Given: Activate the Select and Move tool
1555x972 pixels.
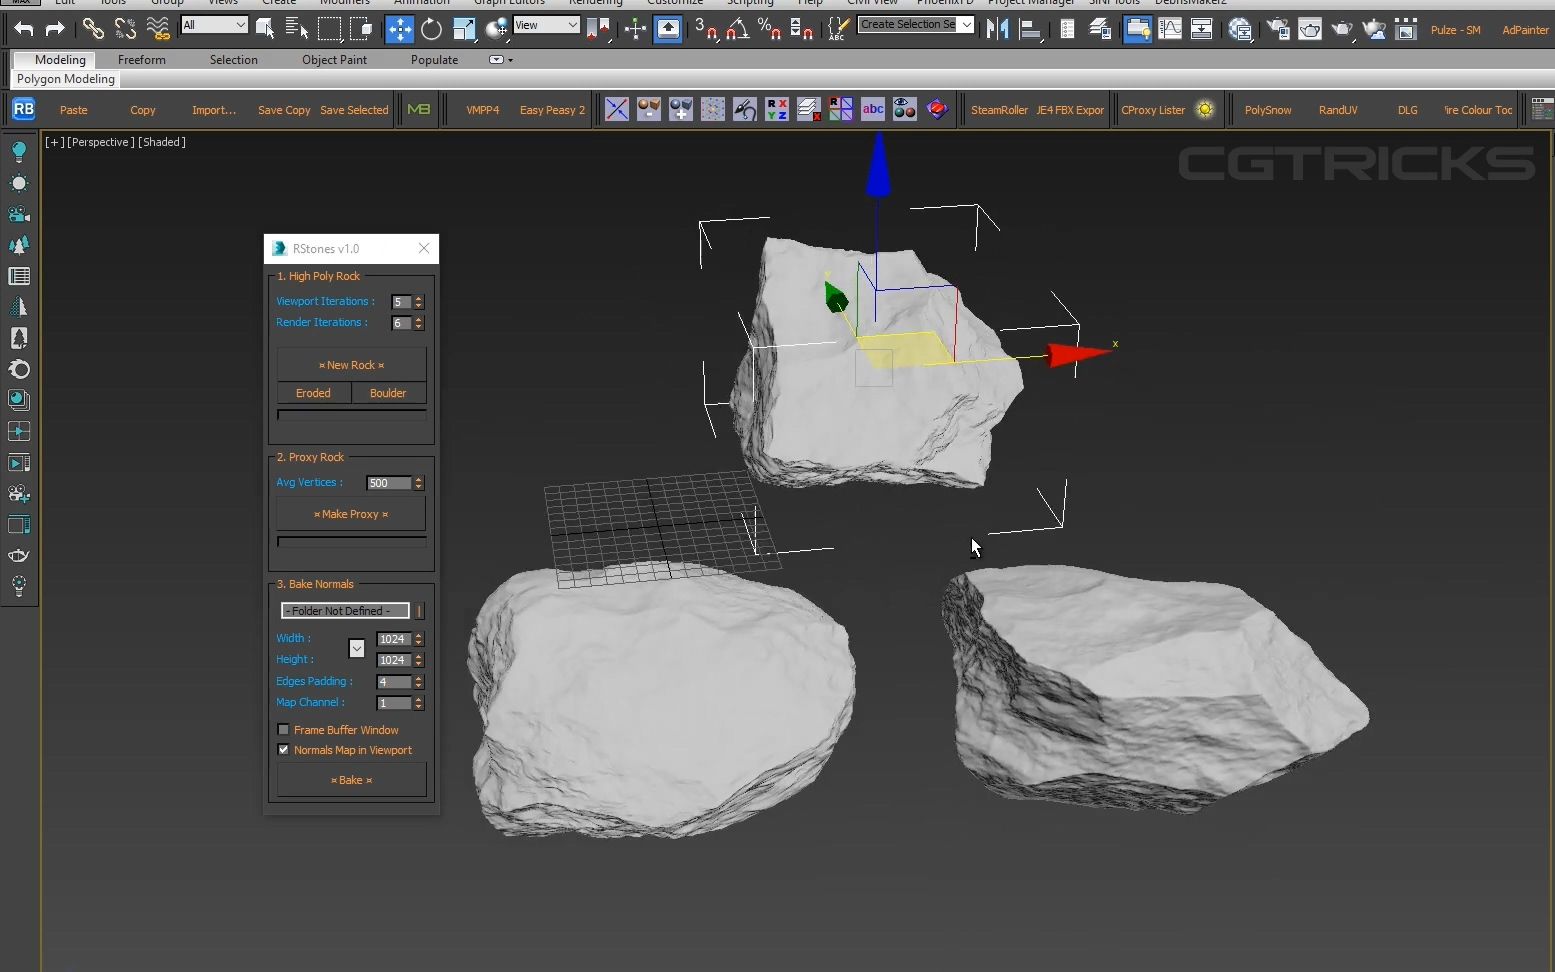Looking at the screenshot, I should click(400, 29).
